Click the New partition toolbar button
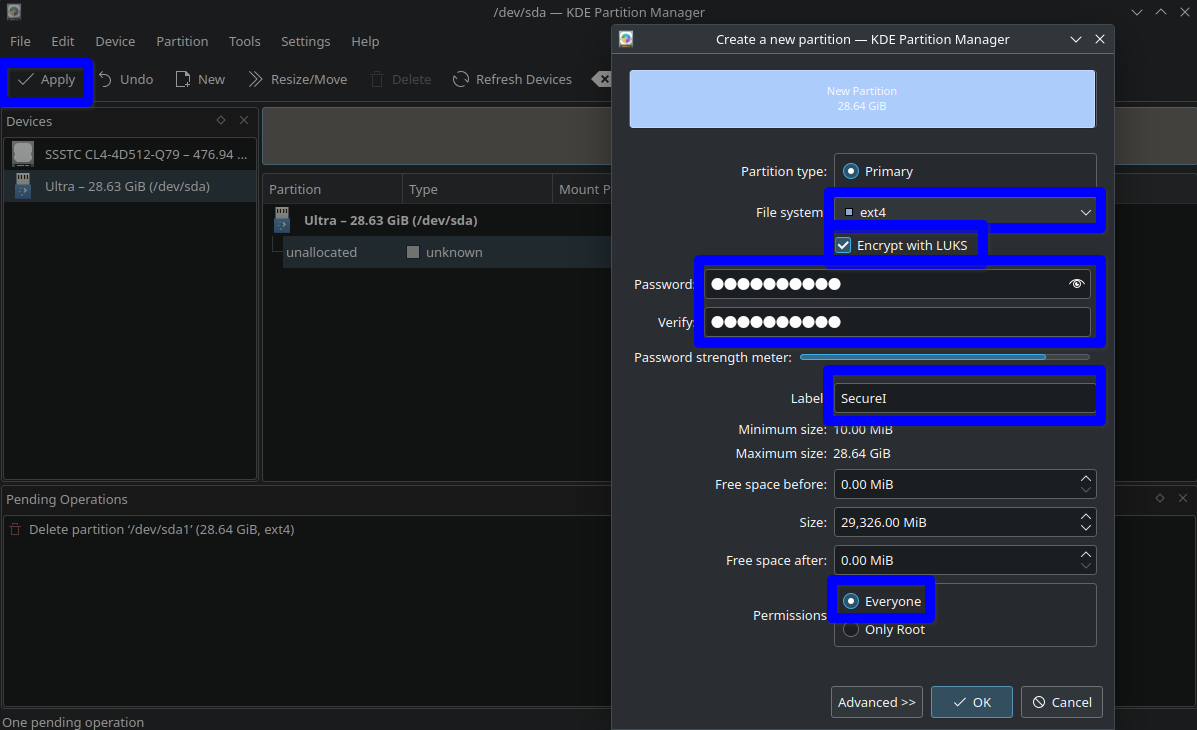The image size is (1197, 730). [x=200, y=79]
